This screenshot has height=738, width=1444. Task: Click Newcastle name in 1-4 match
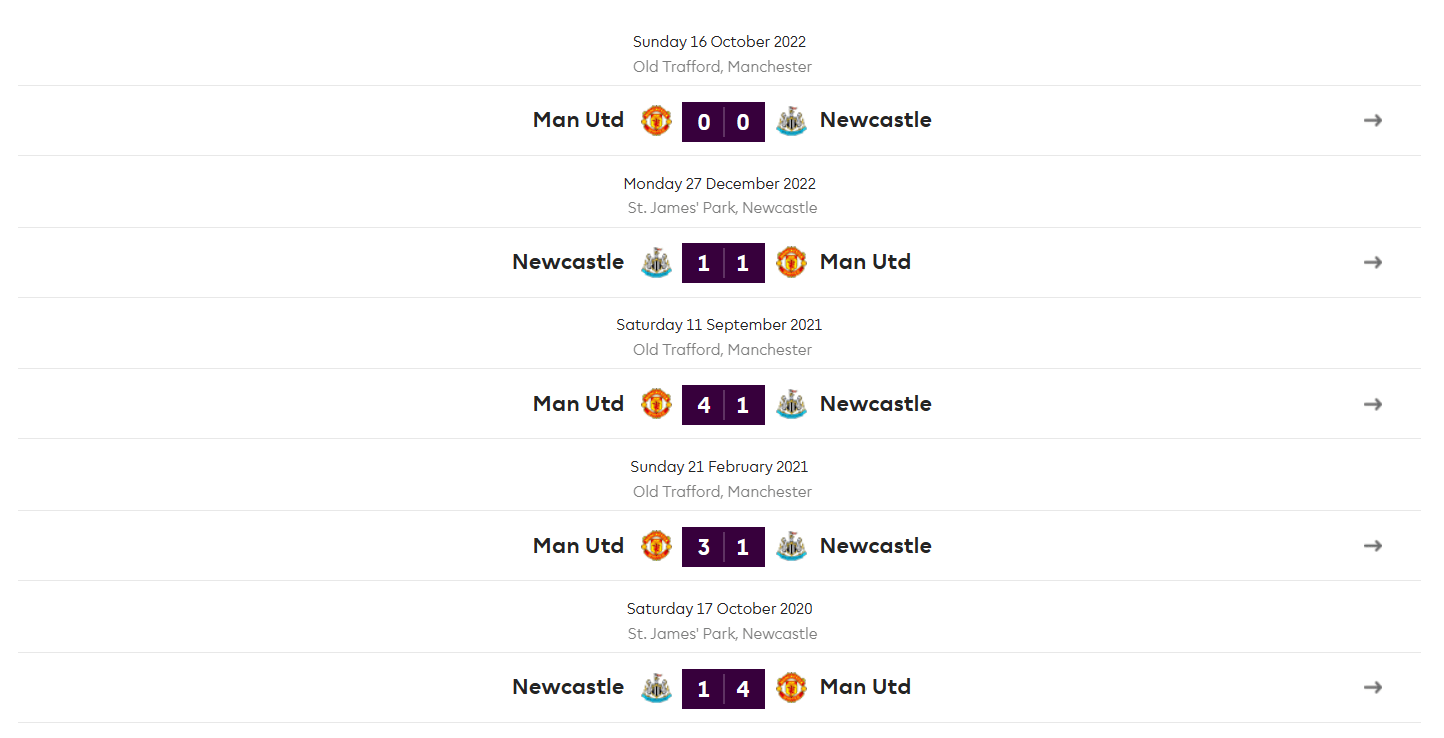click(568, 687)
